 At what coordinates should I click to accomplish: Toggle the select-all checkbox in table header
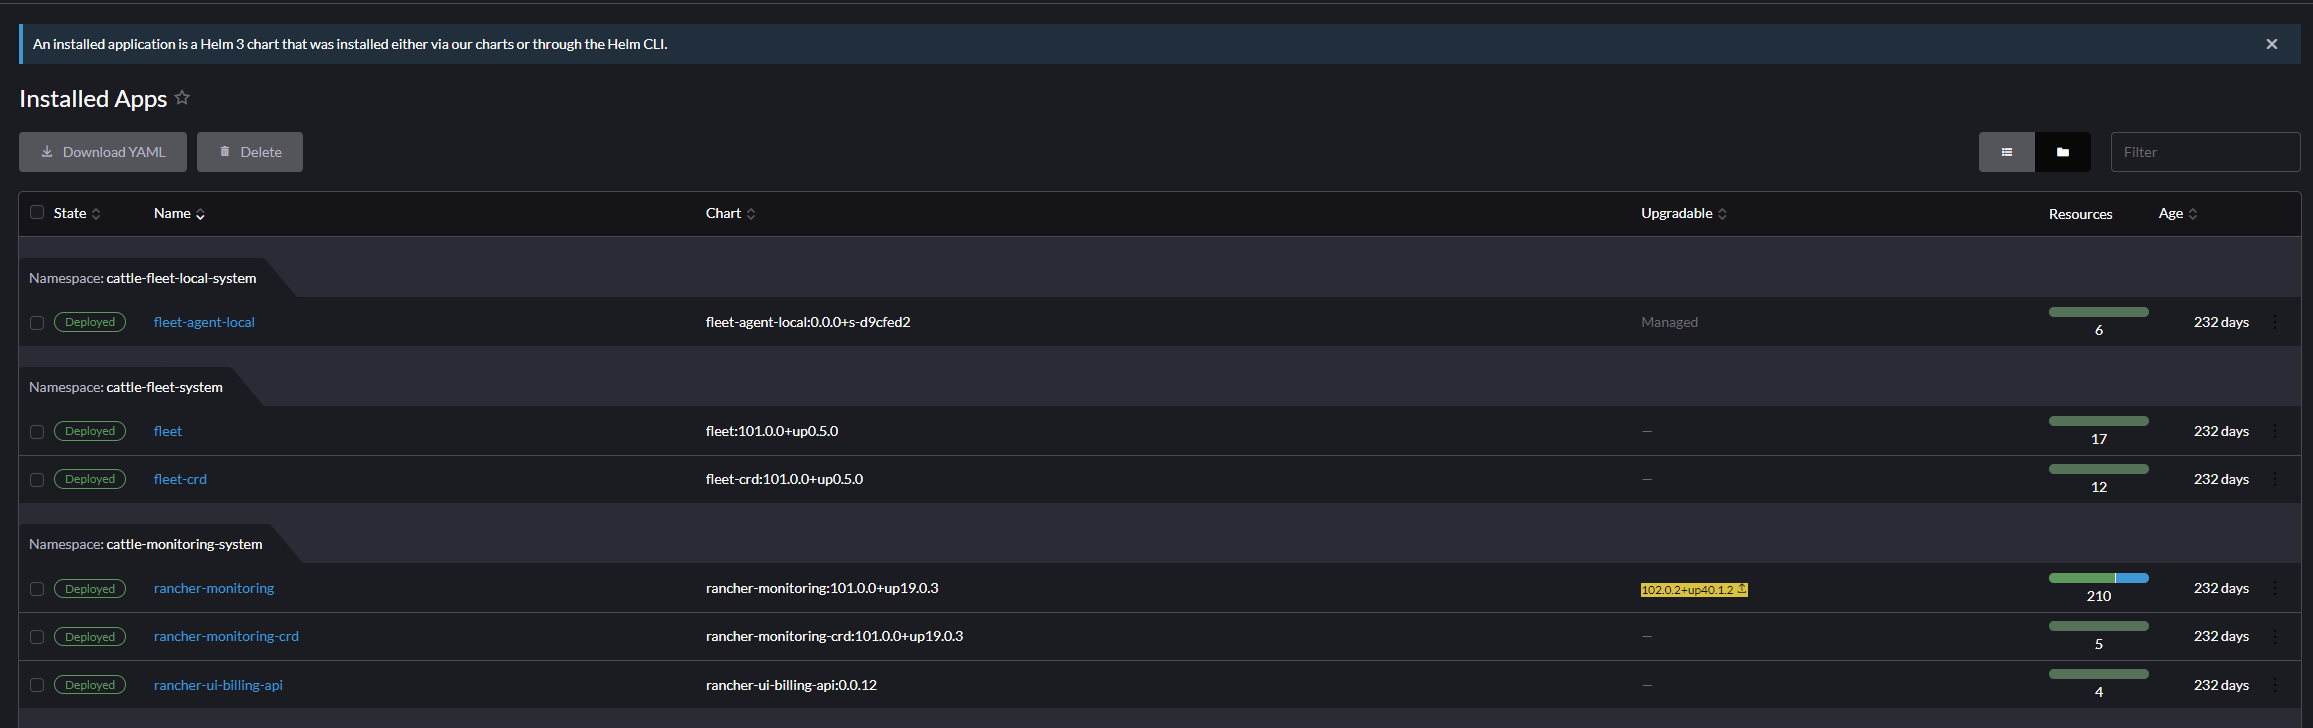pyautogui.click(x=37, y=212)
